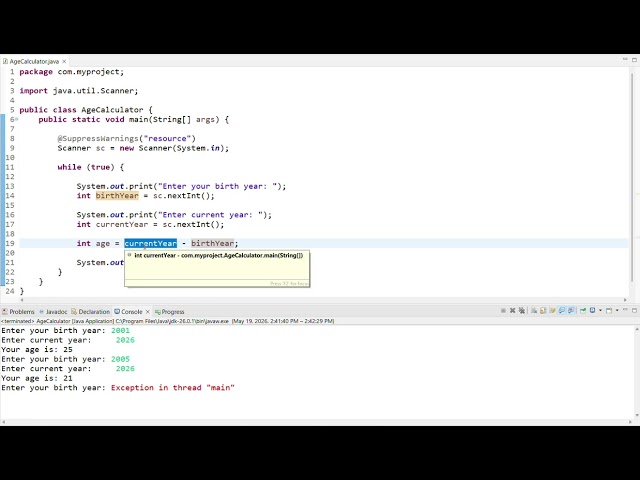Image resolution: width=640 pixels, height=480 pixels.
Task: Click the Display Selected Console icon
Action: 593,310
